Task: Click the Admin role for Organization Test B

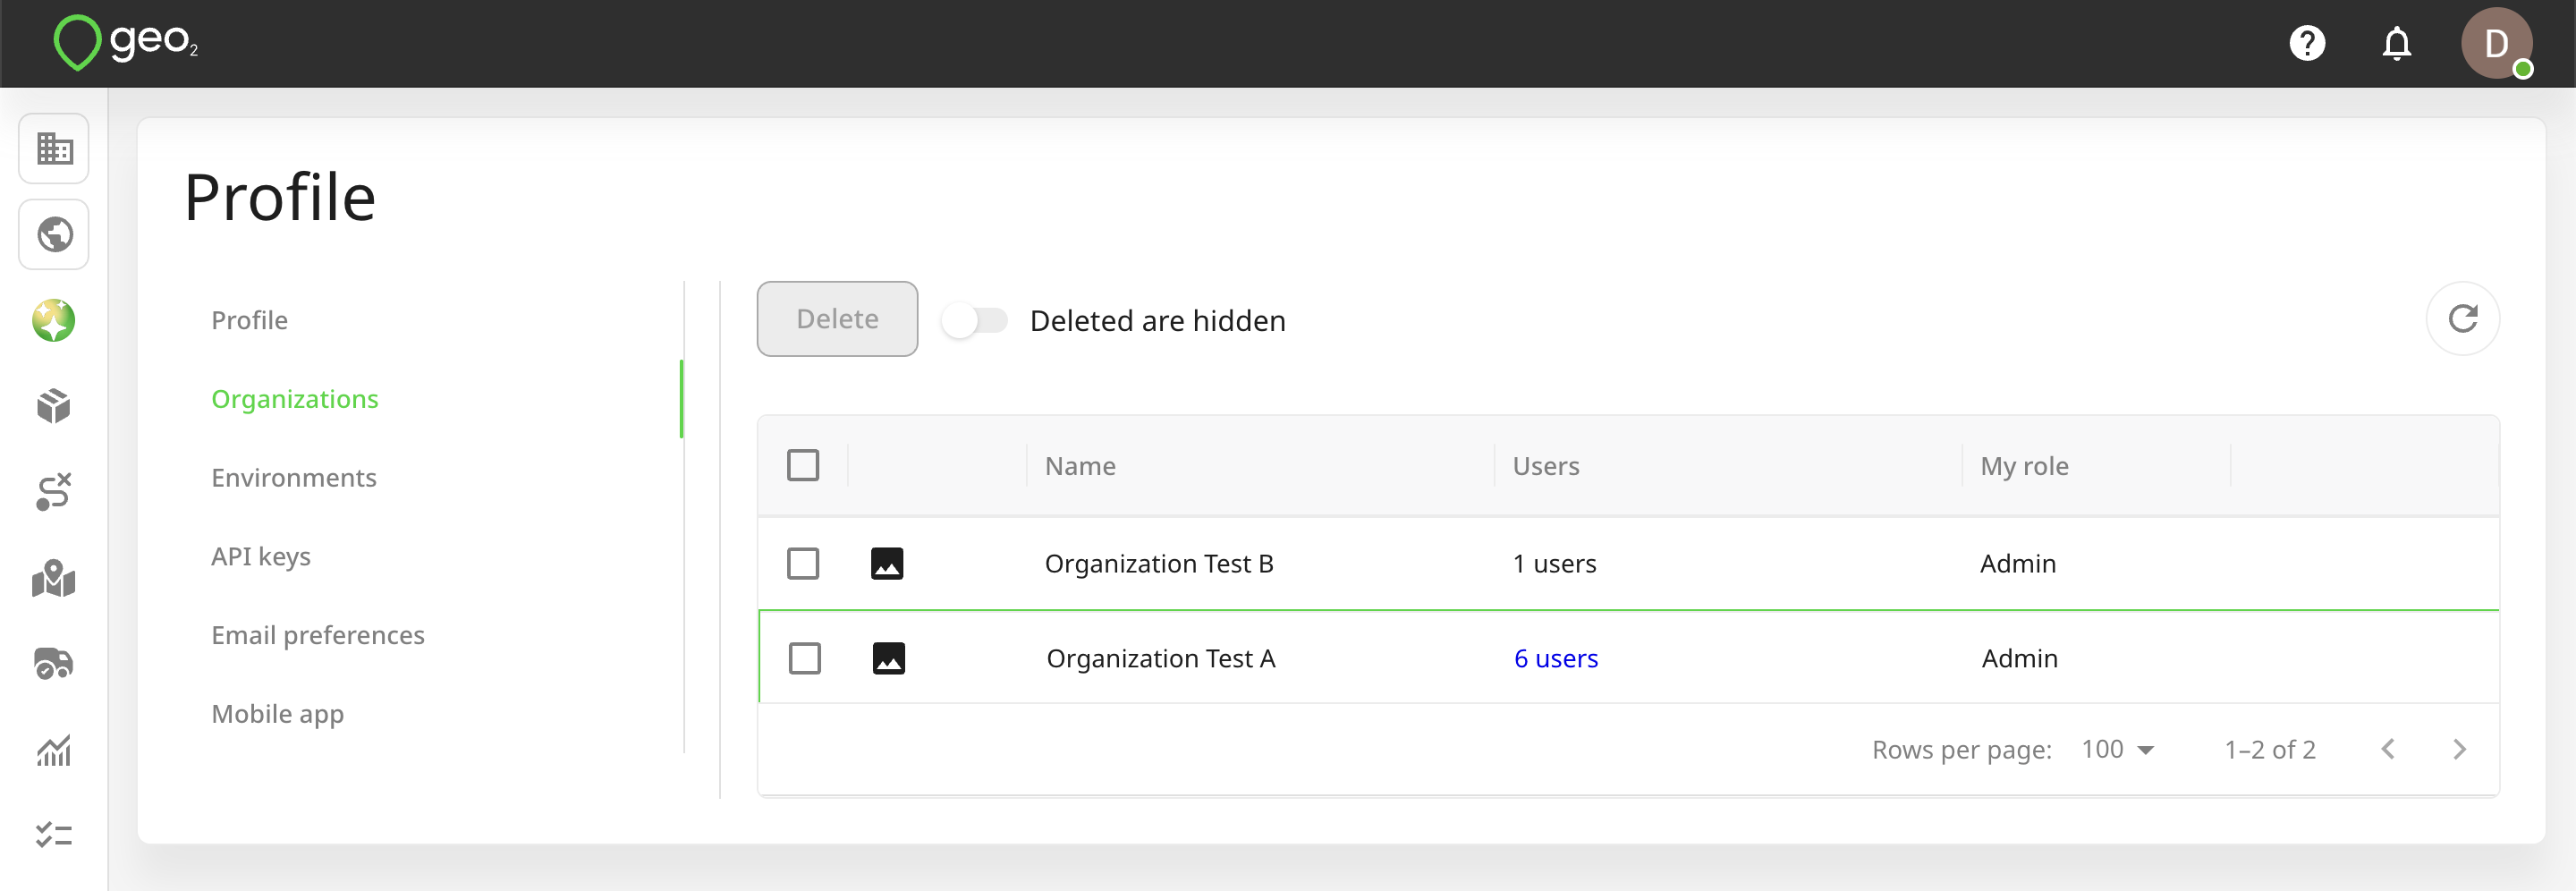Action: click(x=2018, y=564)
